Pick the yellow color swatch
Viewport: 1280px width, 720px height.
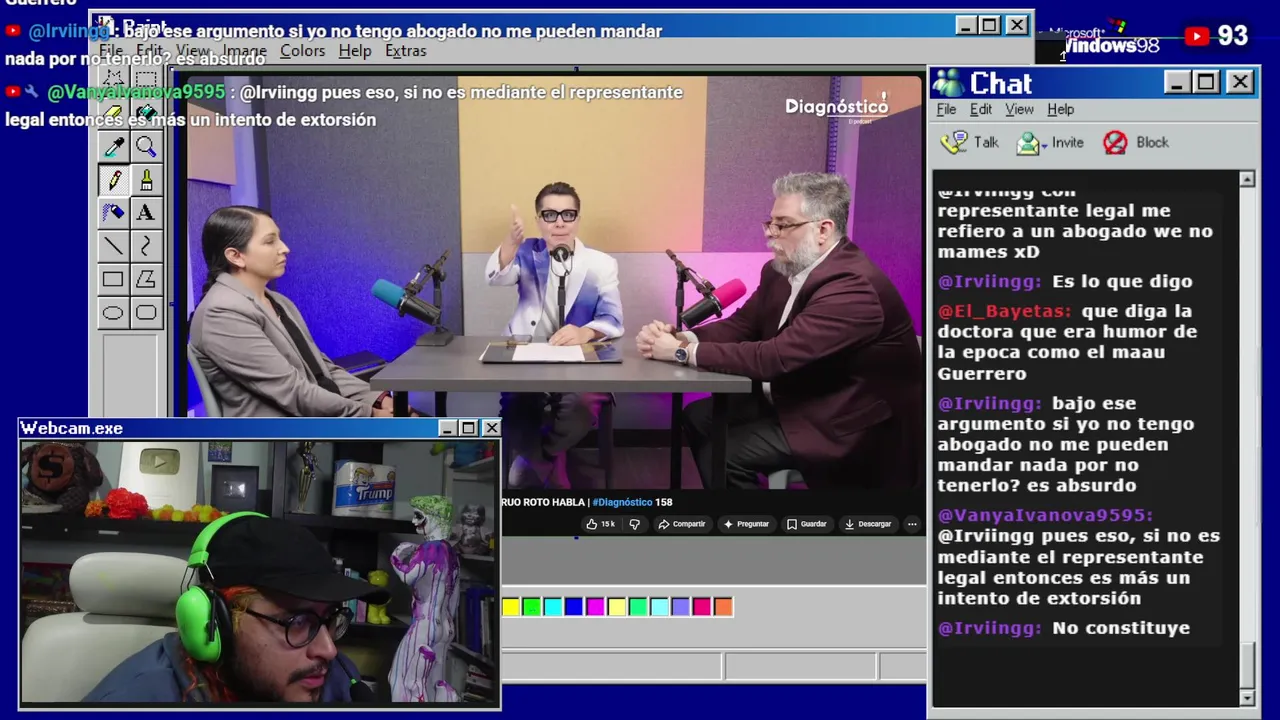(511, 606)
